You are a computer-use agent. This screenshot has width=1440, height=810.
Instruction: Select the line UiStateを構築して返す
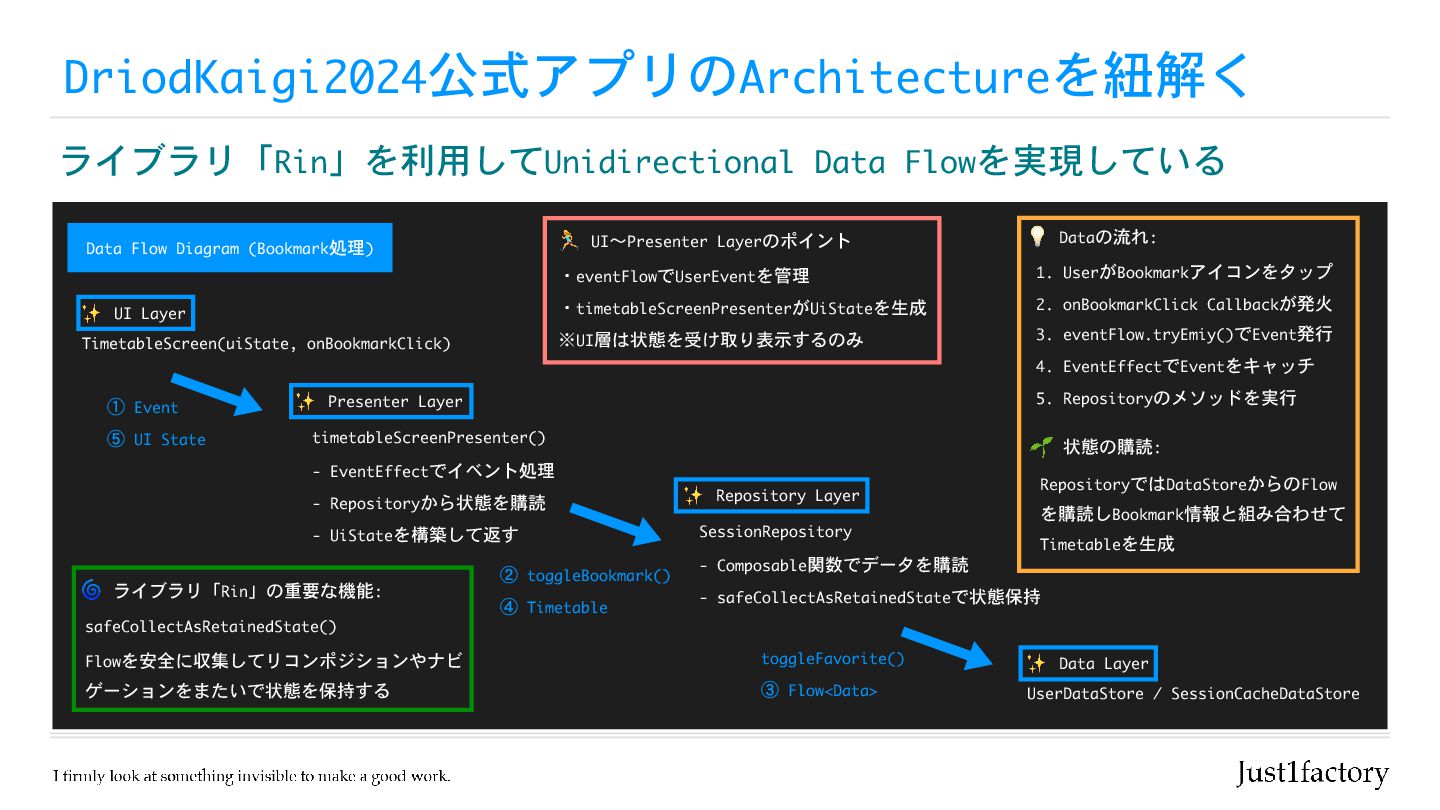coord(415,535)
